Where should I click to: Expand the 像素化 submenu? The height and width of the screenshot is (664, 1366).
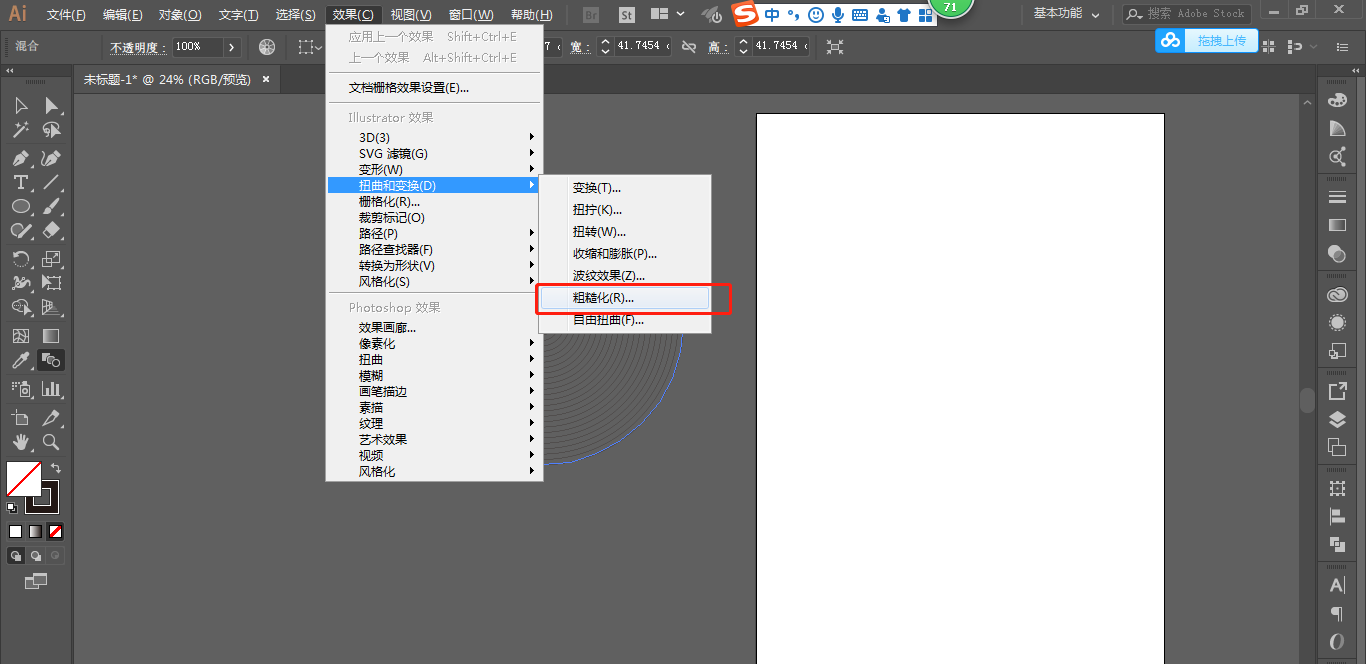(434, 343)
